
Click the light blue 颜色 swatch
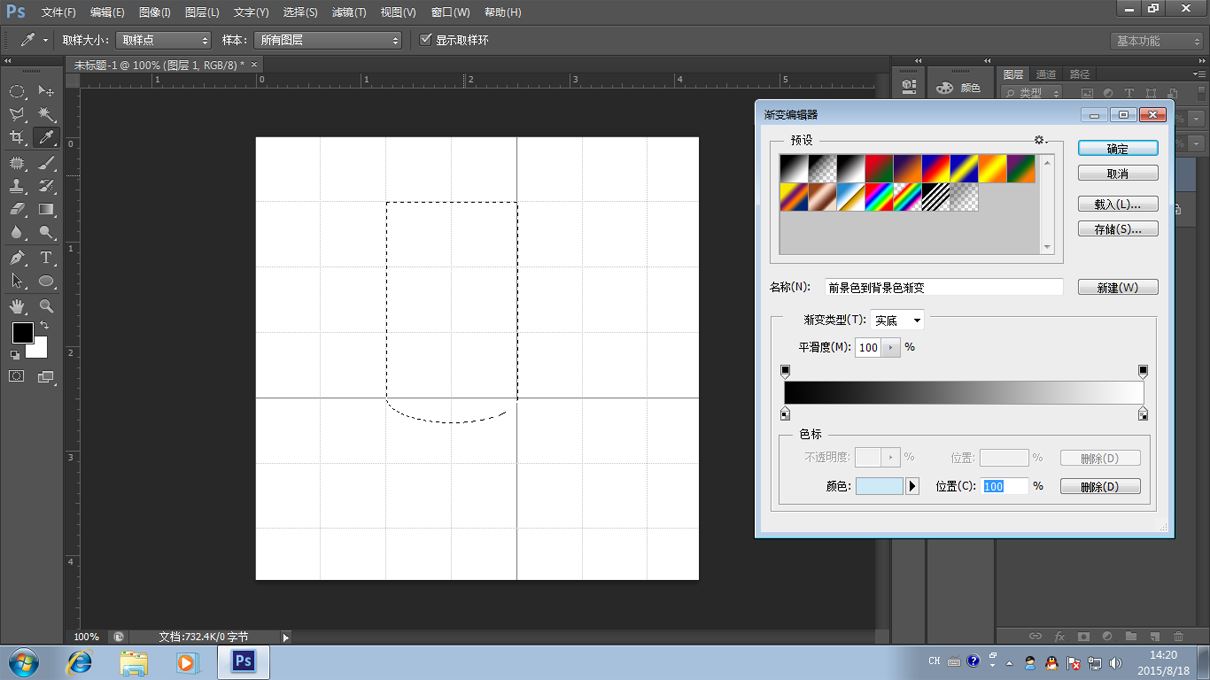pyautogui.click(x=879, y=487)
